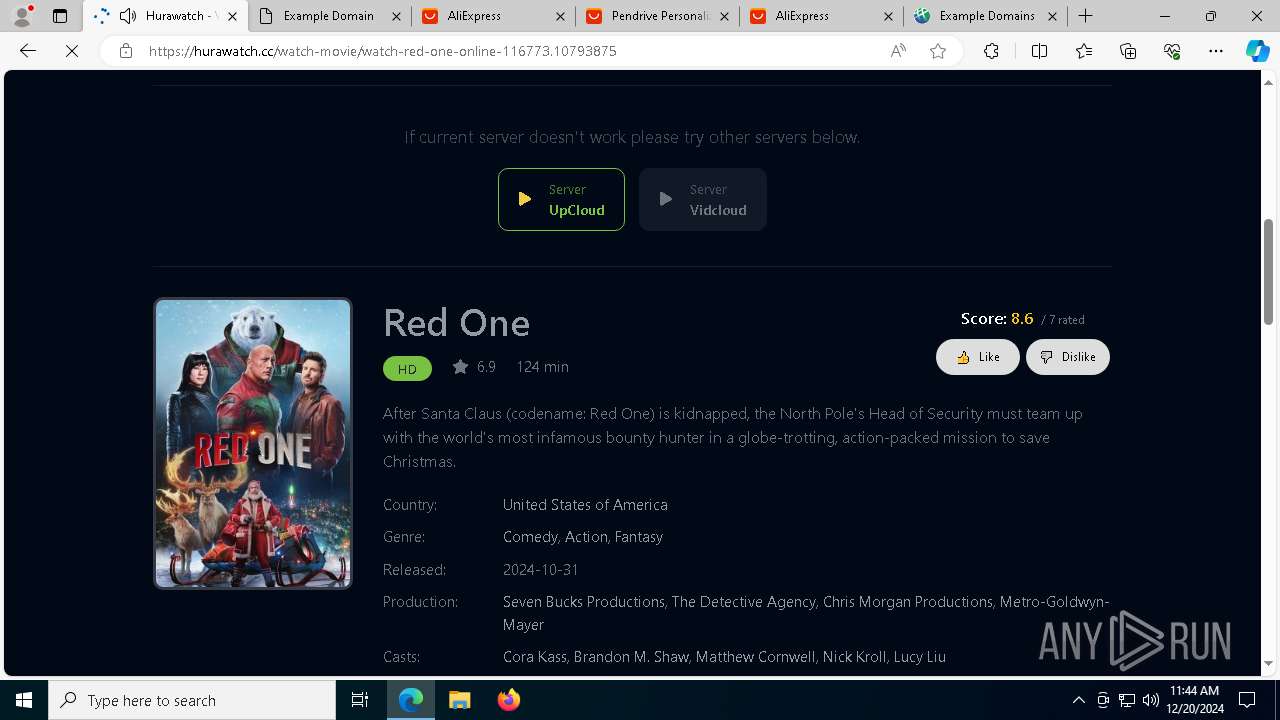
Task: Open Seven Bucks Productions link
Action: tap(584, 602)
